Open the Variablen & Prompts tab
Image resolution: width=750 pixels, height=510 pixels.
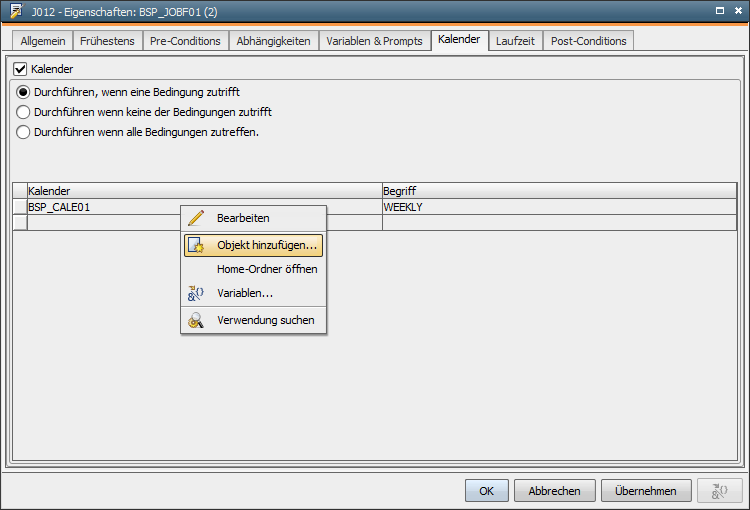[x=374, y=41]
